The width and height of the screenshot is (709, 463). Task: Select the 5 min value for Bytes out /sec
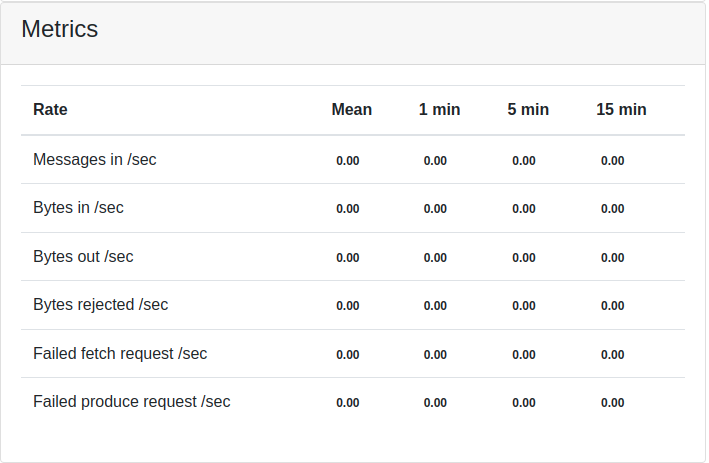(x=524, y=258)
